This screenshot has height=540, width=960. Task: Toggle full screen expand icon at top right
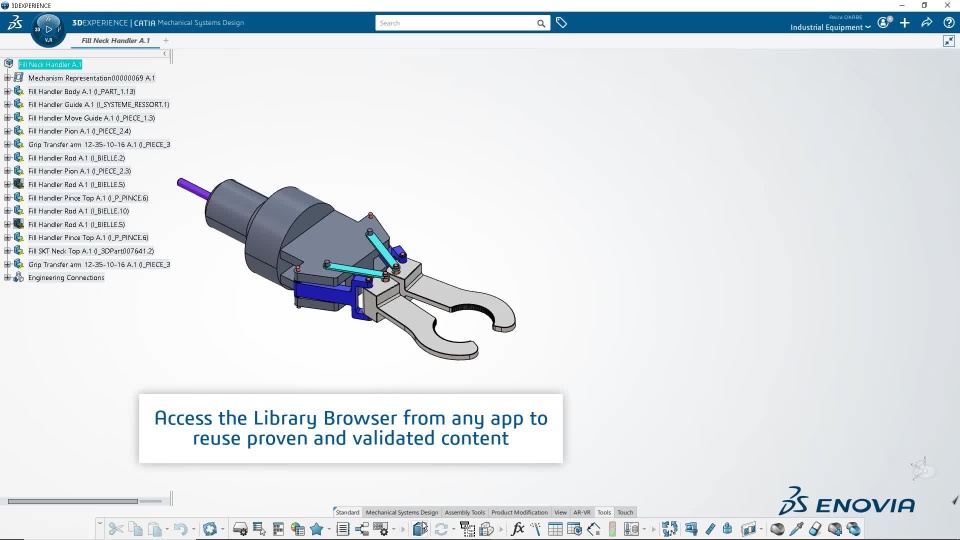(948, 41)
